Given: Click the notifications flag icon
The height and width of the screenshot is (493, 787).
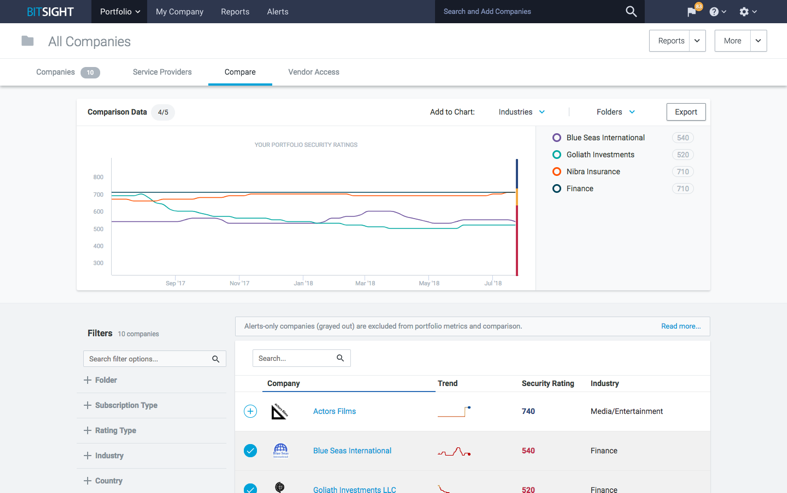Looking at the screenshot, I should 691,12.
